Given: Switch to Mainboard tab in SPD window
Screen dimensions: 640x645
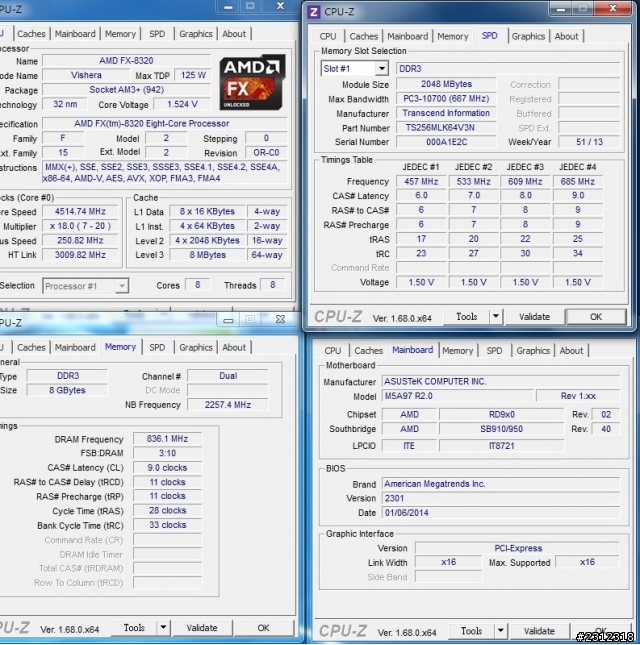Looking at the screenshot, I should 408,36.
